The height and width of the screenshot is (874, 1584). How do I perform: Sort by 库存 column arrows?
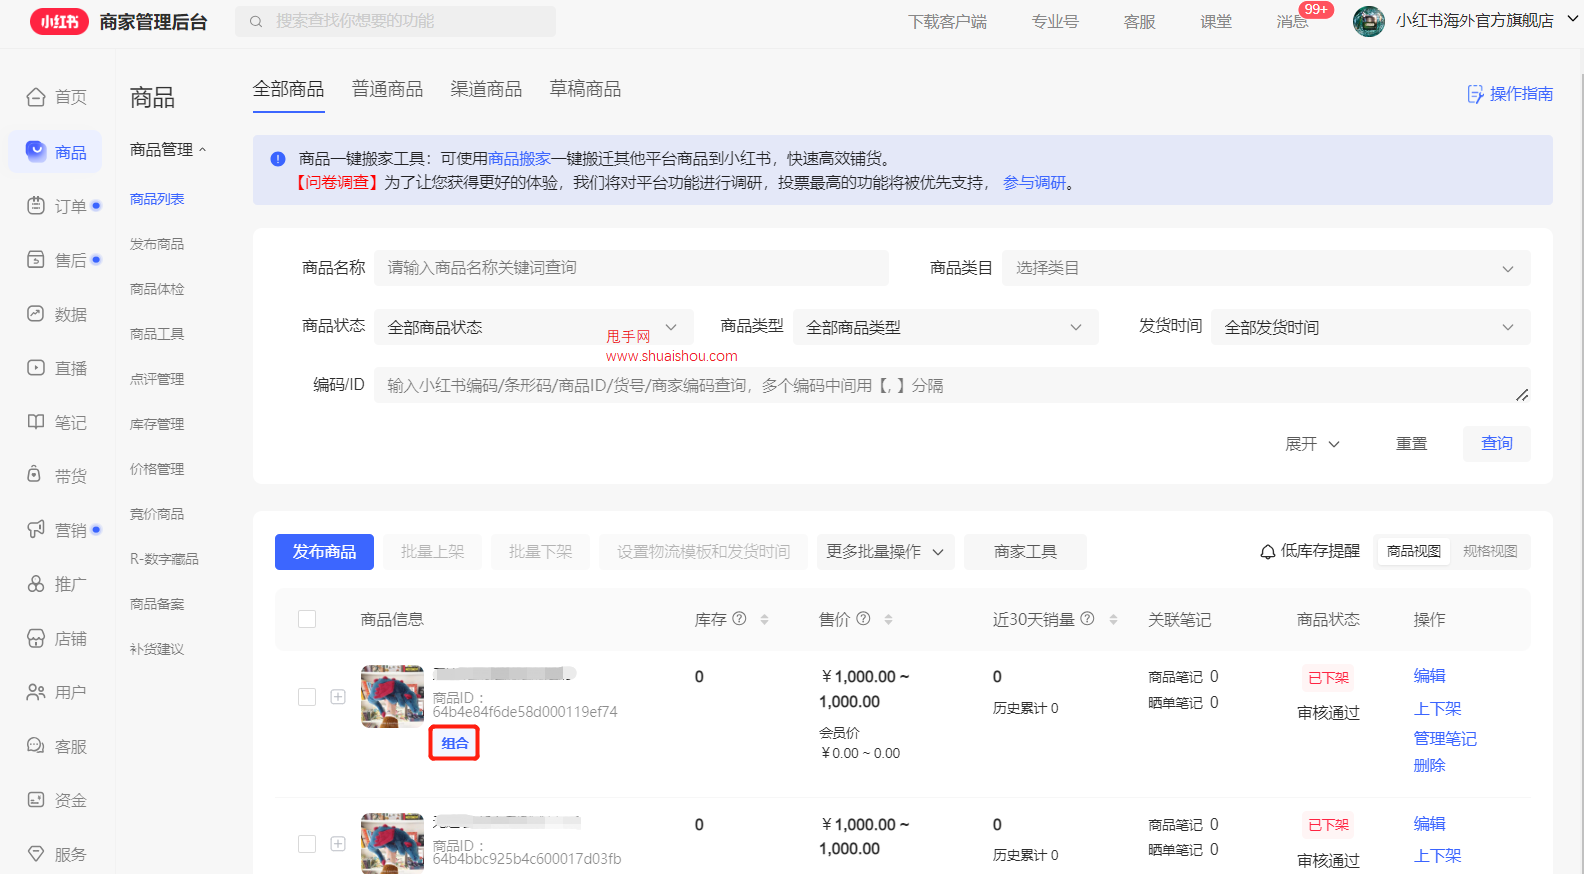(764, 620)
